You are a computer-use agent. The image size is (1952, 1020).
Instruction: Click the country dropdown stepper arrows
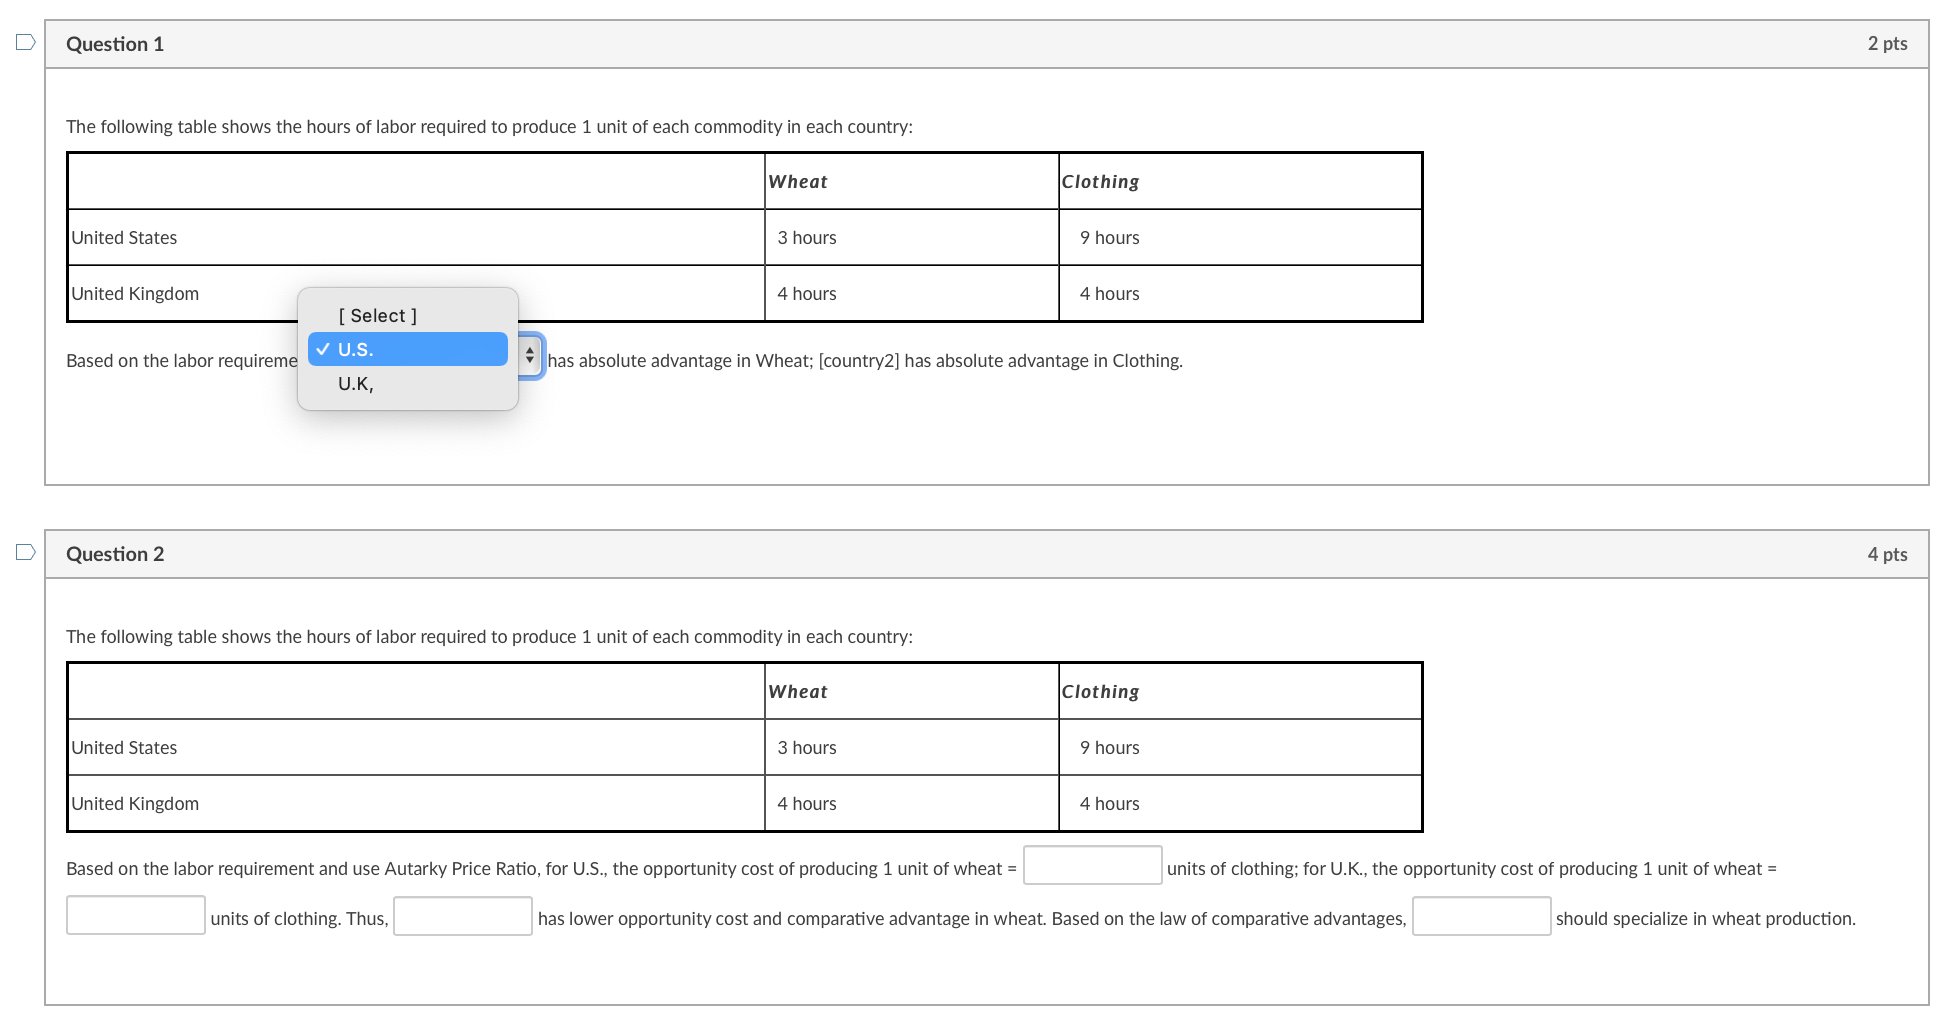[x=530, y=355]
